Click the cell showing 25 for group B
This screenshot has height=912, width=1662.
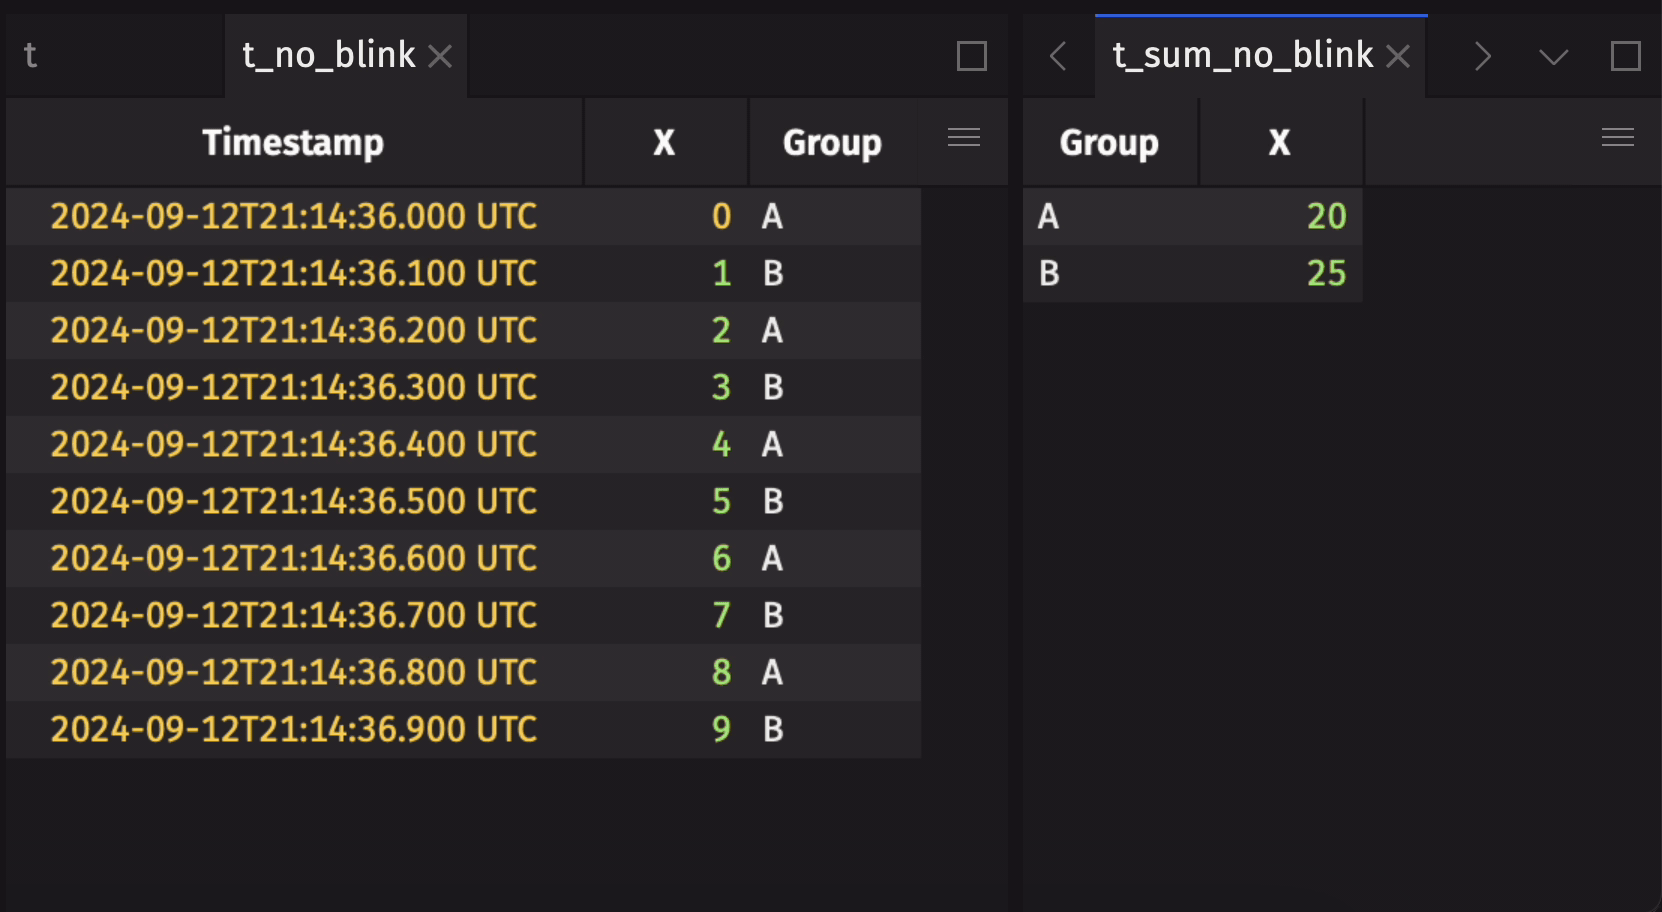click(1328, 273)
